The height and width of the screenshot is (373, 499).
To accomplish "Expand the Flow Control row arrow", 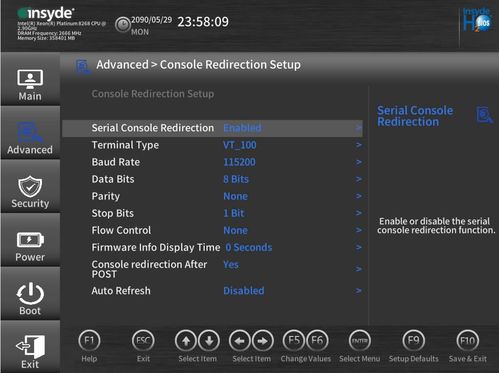I will pyautogui.click(x=359, y=230).
